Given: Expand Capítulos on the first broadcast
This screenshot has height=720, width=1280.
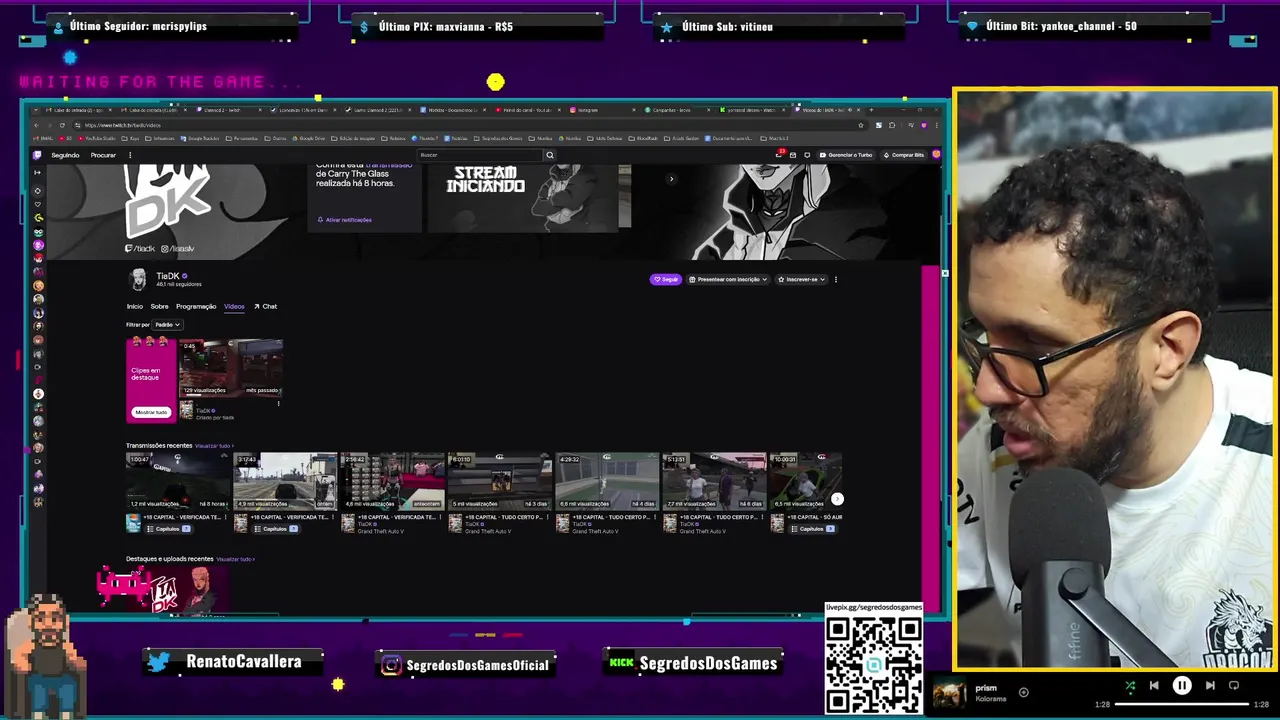Looking at the screenshot, I should point(168,529).
